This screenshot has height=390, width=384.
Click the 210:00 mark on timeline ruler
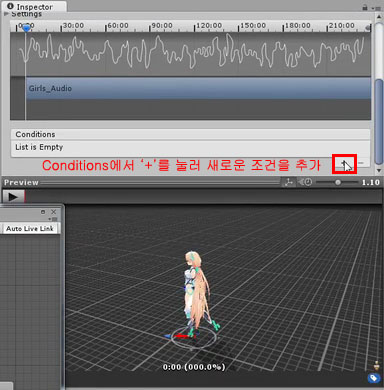[x=342, y=26]
